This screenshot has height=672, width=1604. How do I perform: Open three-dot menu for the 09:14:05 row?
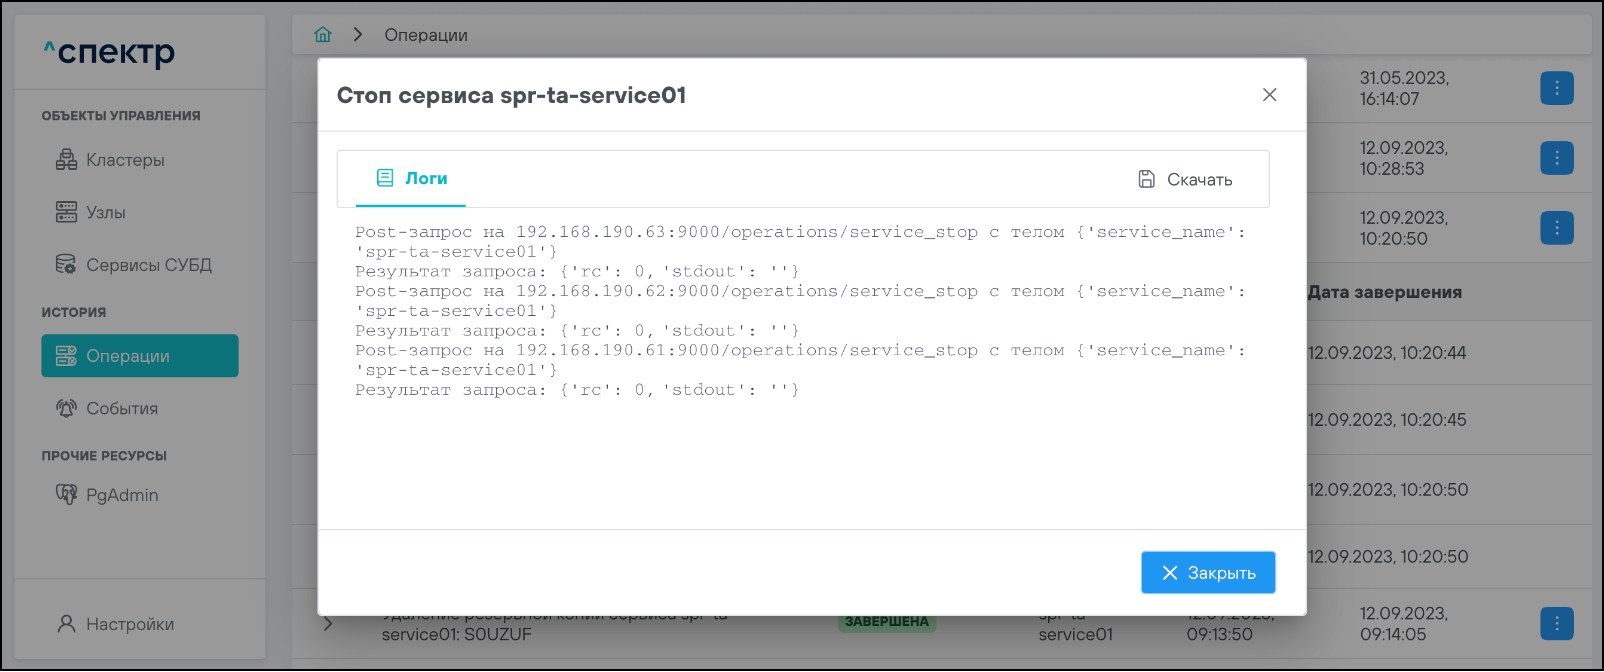(1556, 624)
